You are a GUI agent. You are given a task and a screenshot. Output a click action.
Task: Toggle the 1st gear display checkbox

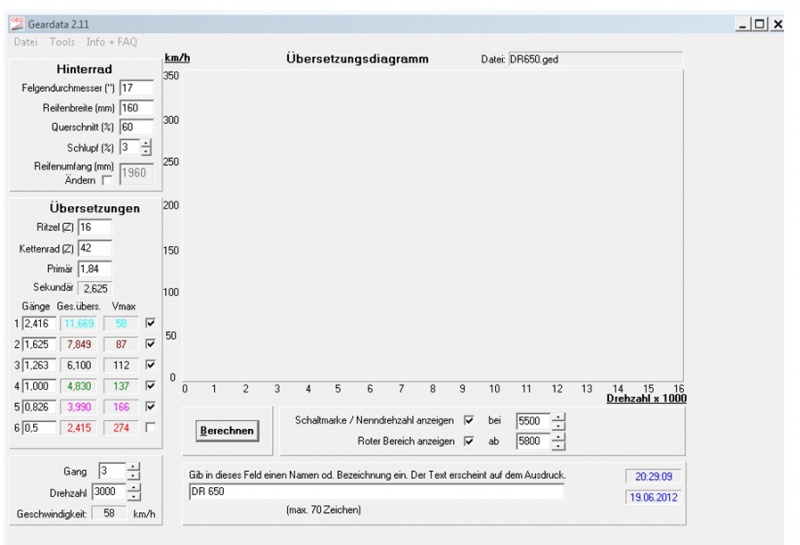coord(150,323)
